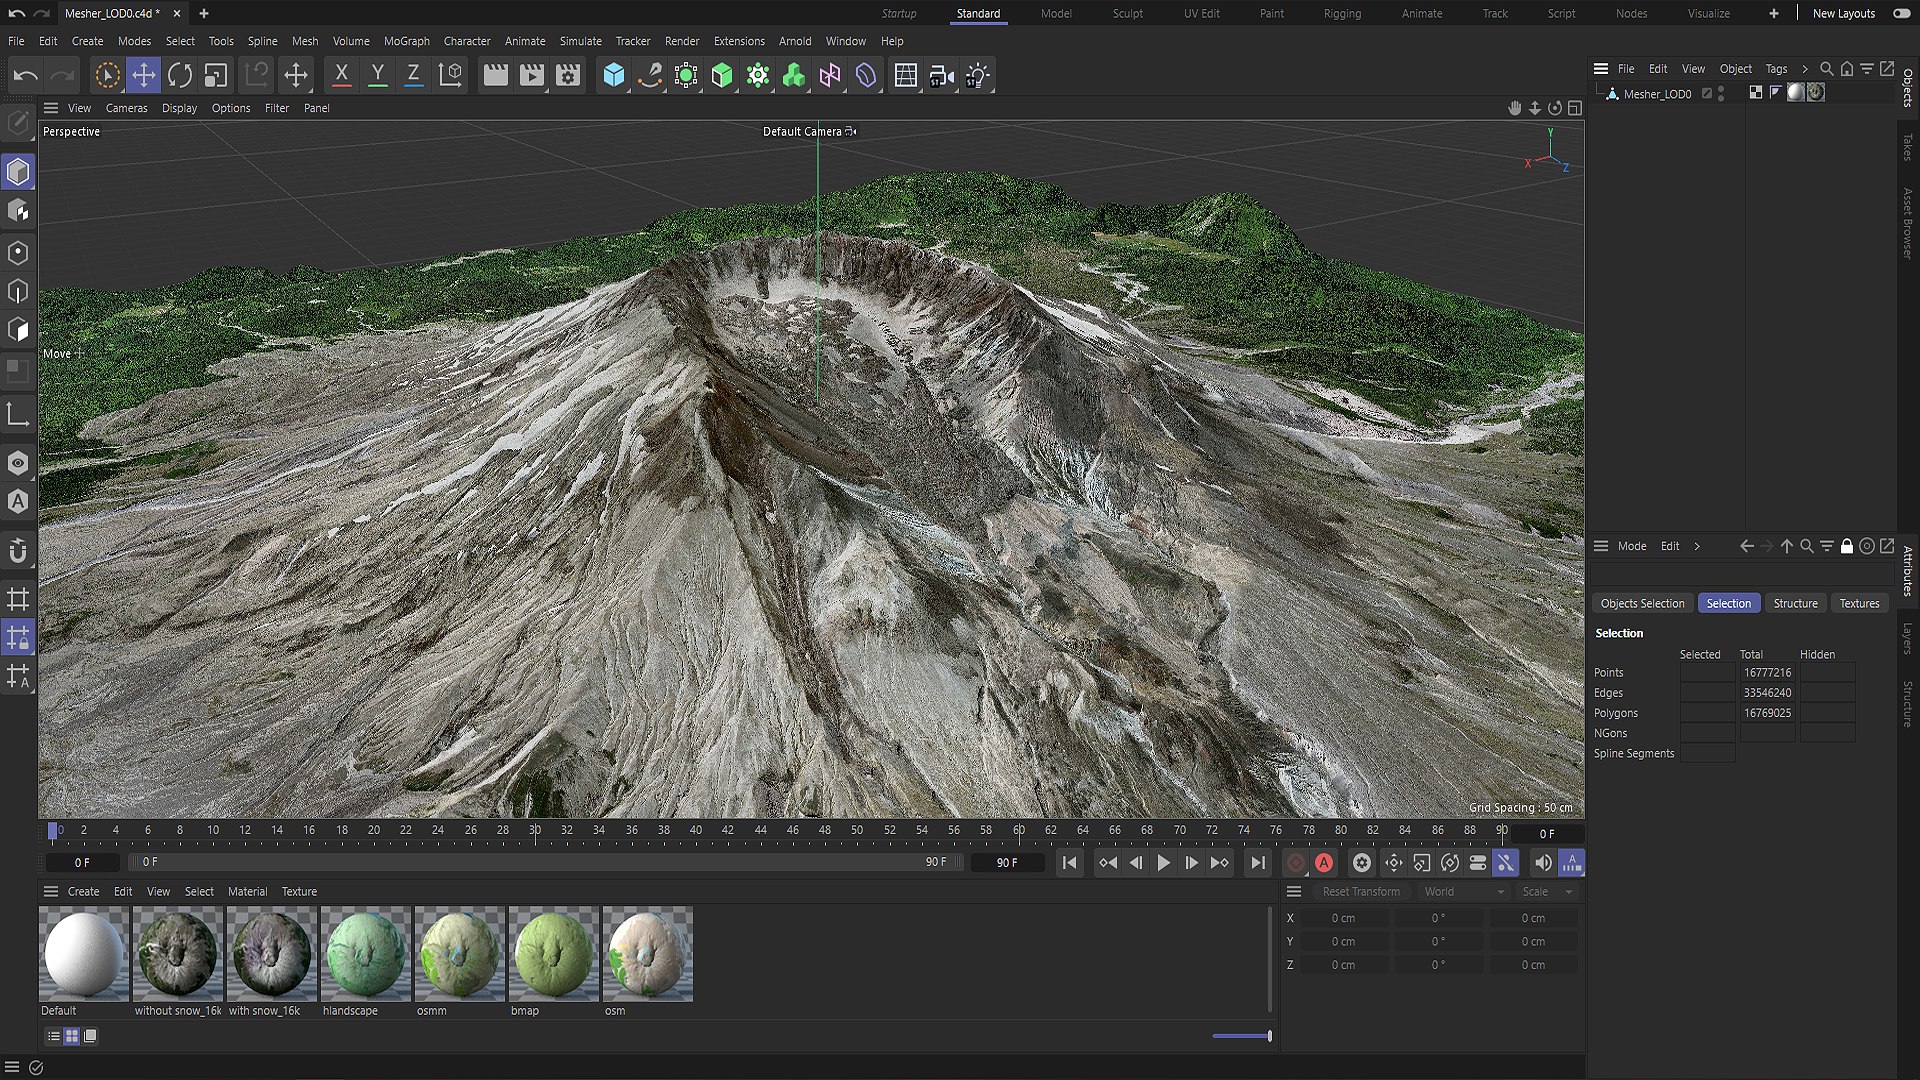
Task: Toggle X axis lock
Action: tap(341, 75)
